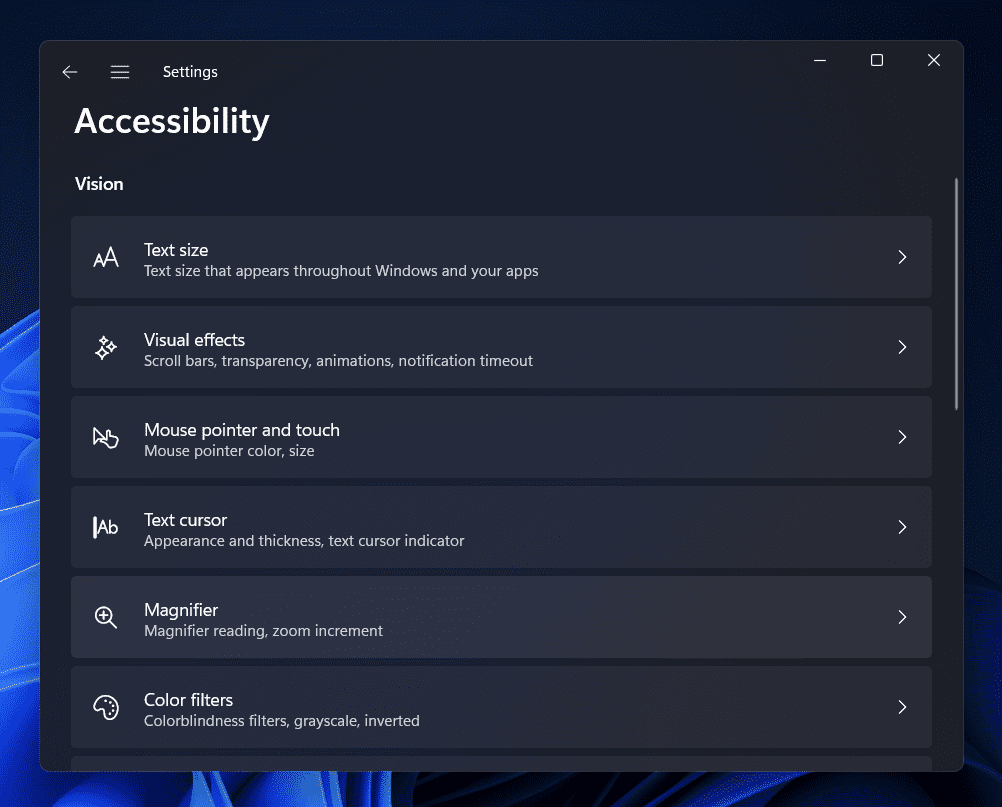Click the Text cursor Ab icon

coord(106,528)
